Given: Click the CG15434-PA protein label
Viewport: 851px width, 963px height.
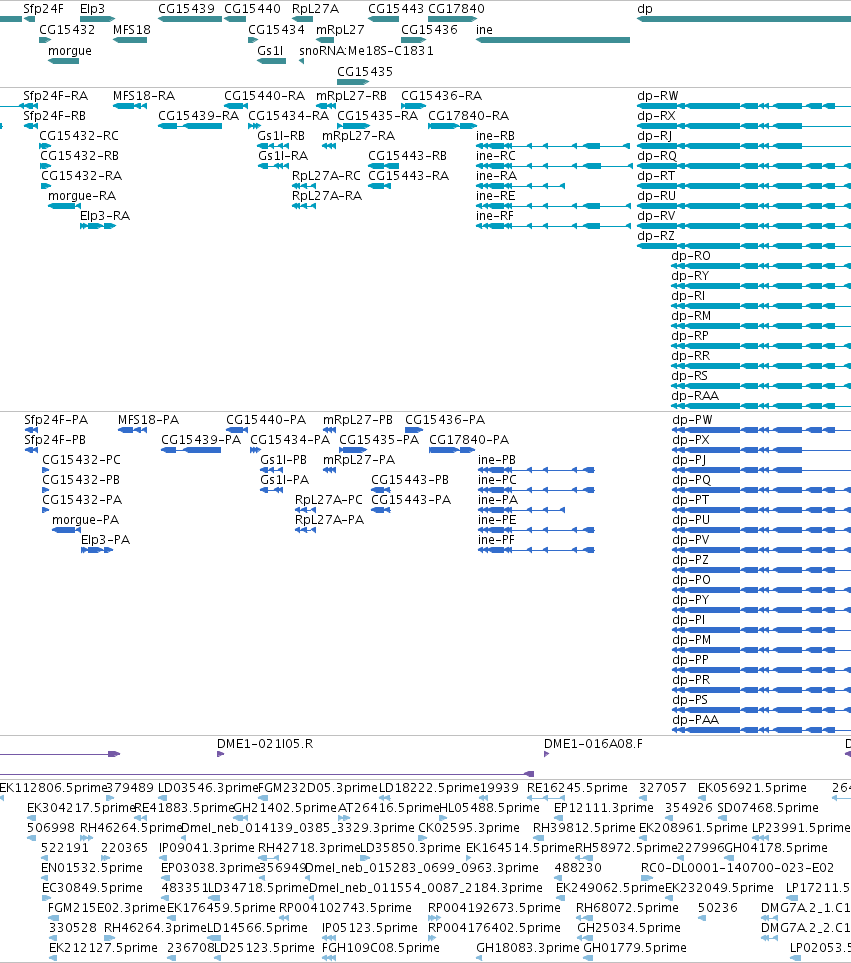Looking at the screenshot, I should [x=290, y=440].
